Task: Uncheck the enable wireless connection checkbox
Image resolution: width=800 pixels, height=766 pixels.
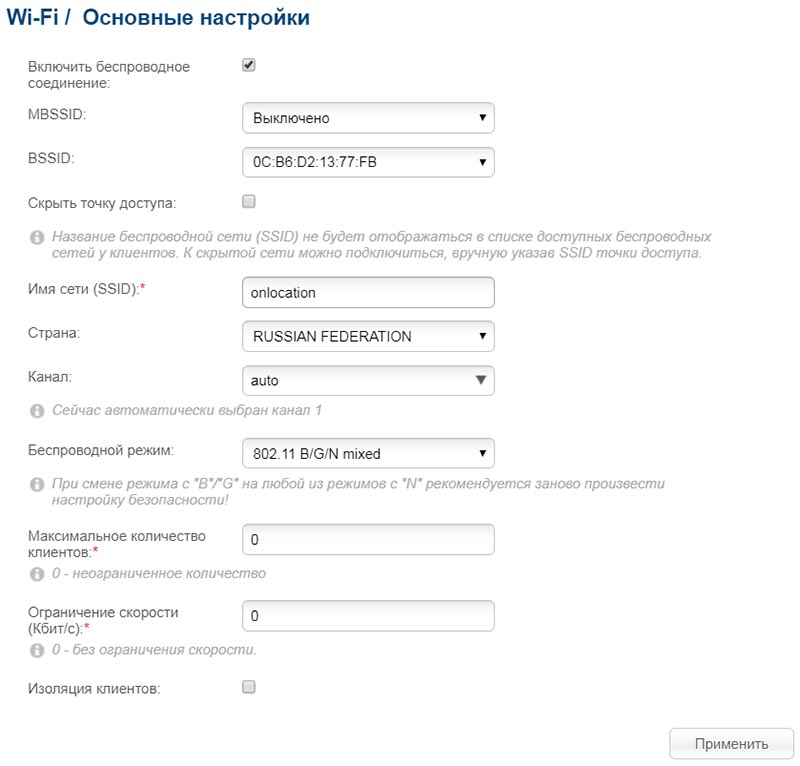Action: (248, 65)
